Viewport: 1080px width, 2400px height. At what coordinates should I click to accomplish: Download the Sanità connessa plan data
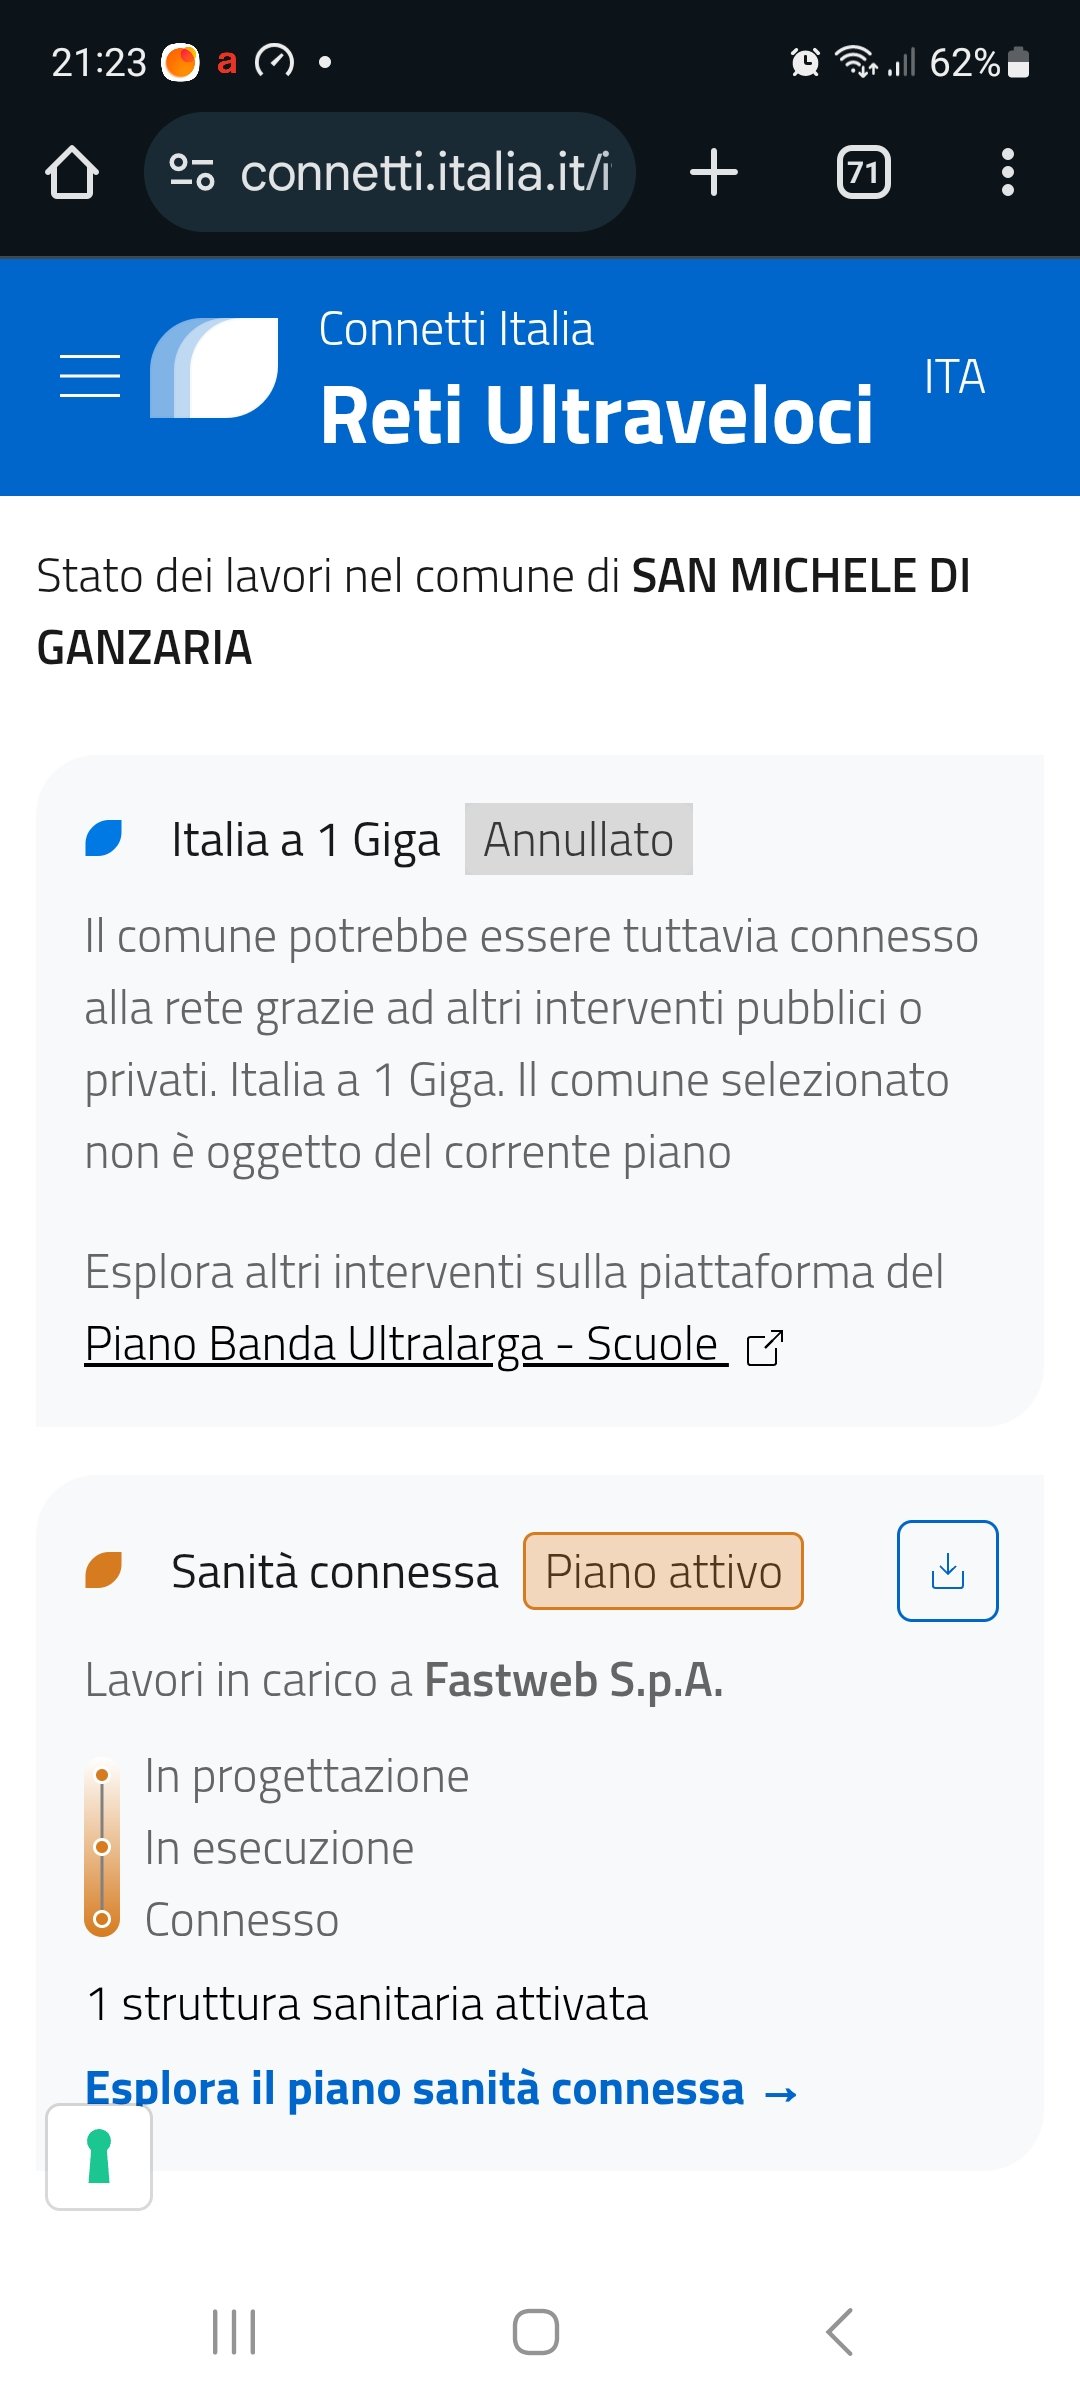(947, 1571)
